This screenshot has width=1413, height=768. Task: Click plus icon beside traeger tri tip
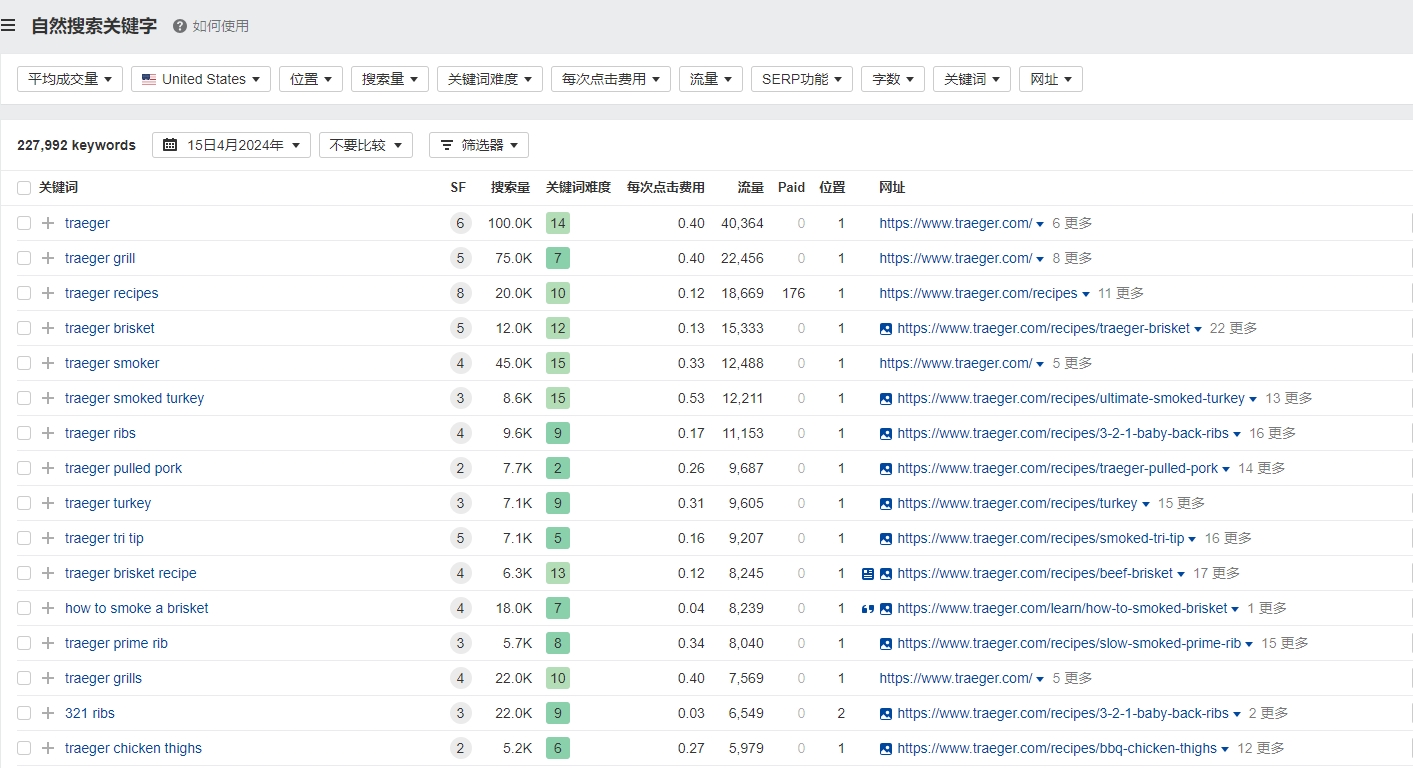48,538
